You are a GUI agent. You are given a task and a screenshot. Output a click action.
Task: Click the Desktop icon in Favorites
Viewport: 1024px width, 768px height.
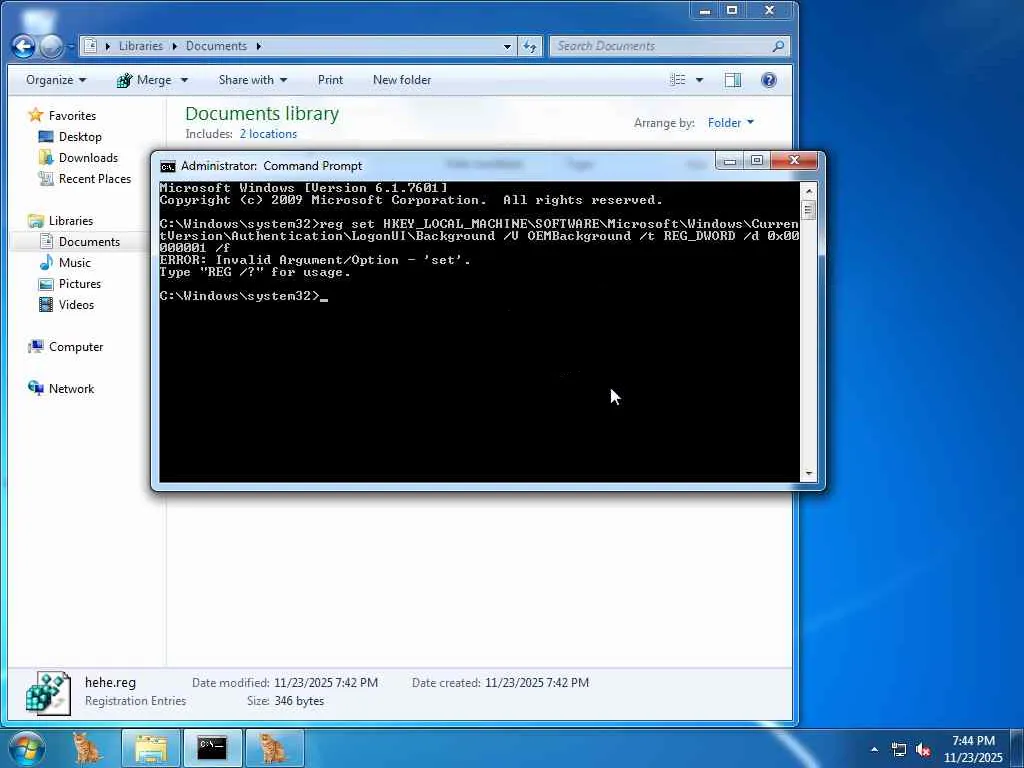(46, 136)
